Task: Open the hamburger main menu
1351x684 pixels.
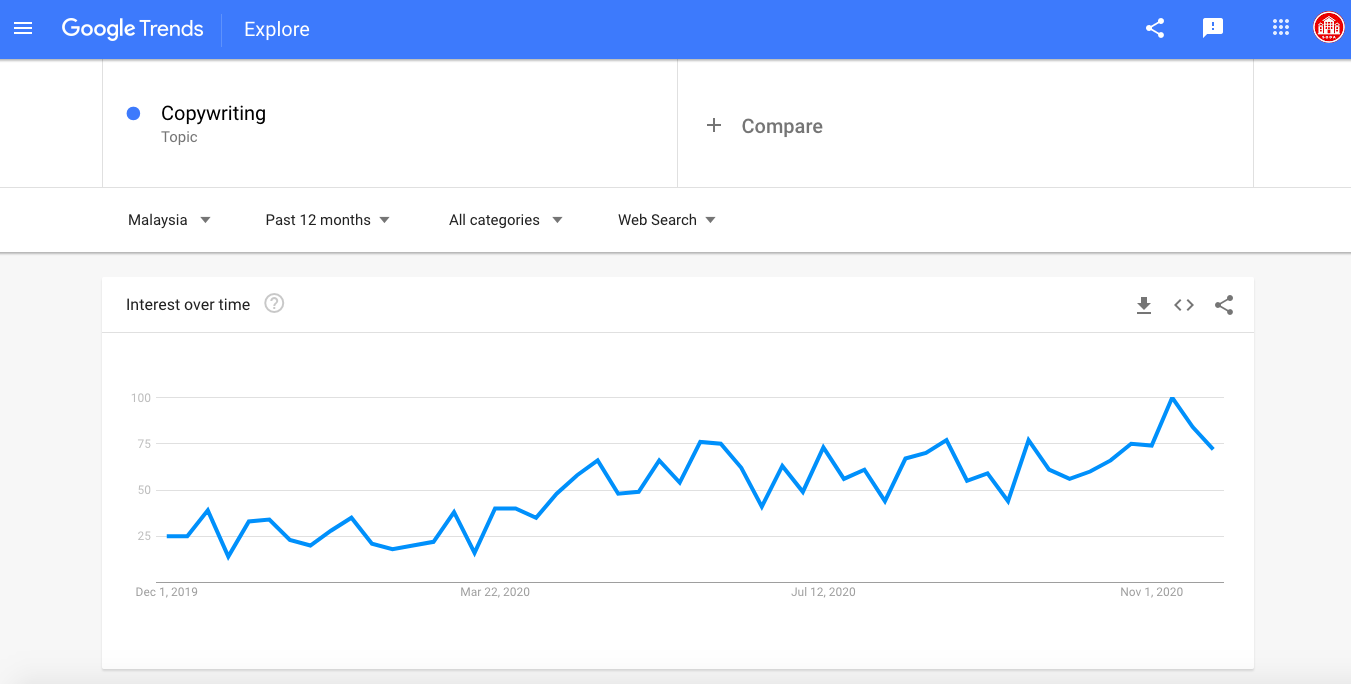Action: (23, 29)
